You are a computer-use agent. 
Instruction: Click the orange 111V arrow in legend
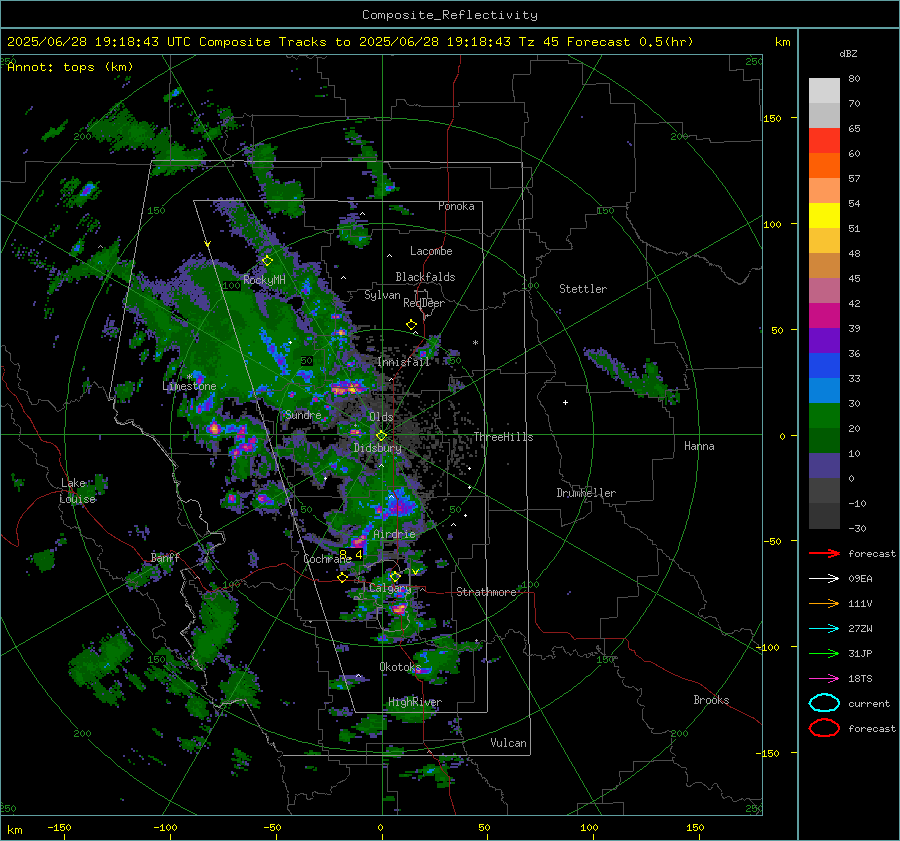824,603
